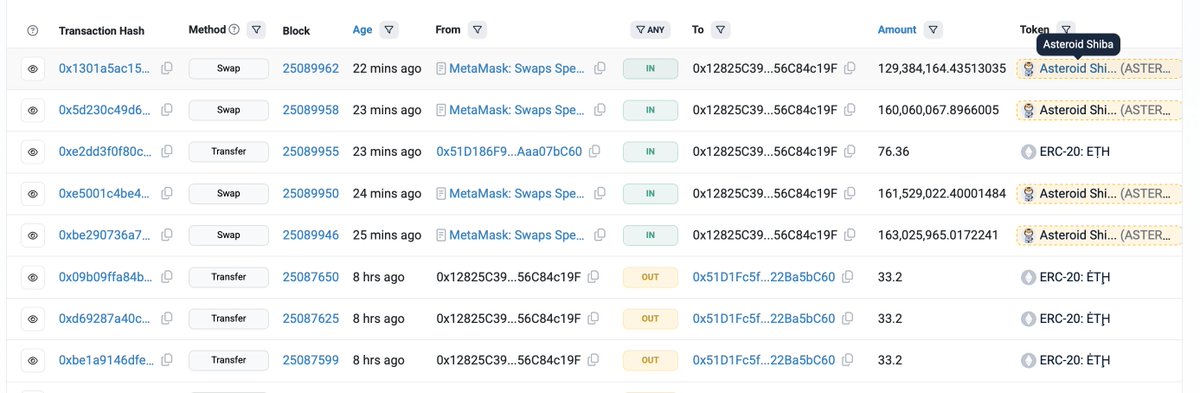This screenshot has height=393, width=1200.
Task: Open the Amount column filter
Action: coord(933,30)
